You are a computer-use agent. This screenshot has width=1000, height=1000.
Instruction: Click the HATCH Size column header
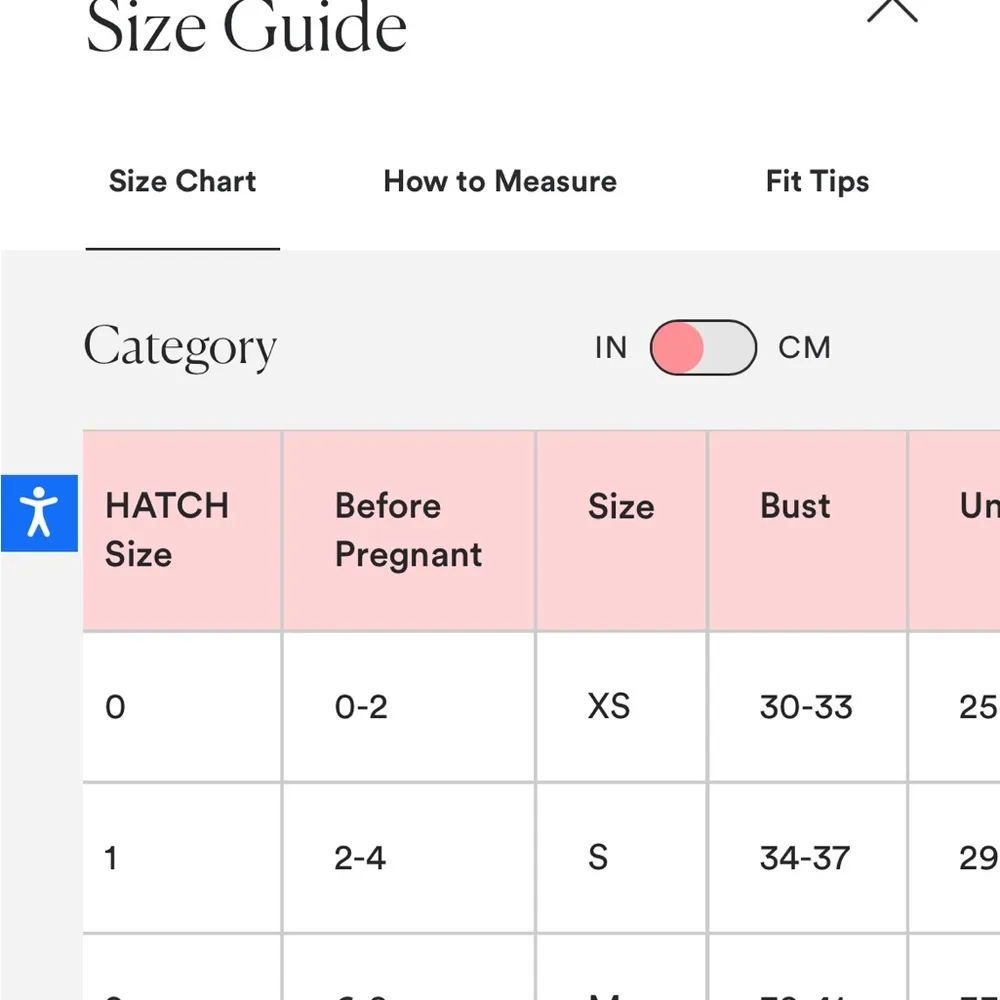[167, 530]
